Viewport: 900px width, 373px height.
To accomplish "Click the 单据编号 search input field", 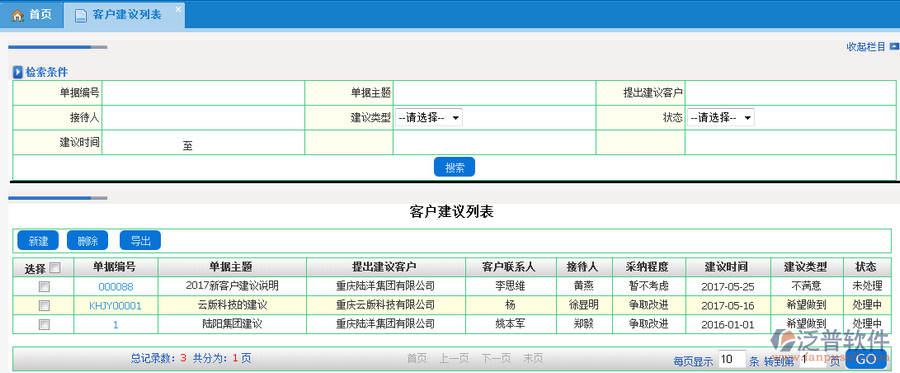I will click(203, 93).
